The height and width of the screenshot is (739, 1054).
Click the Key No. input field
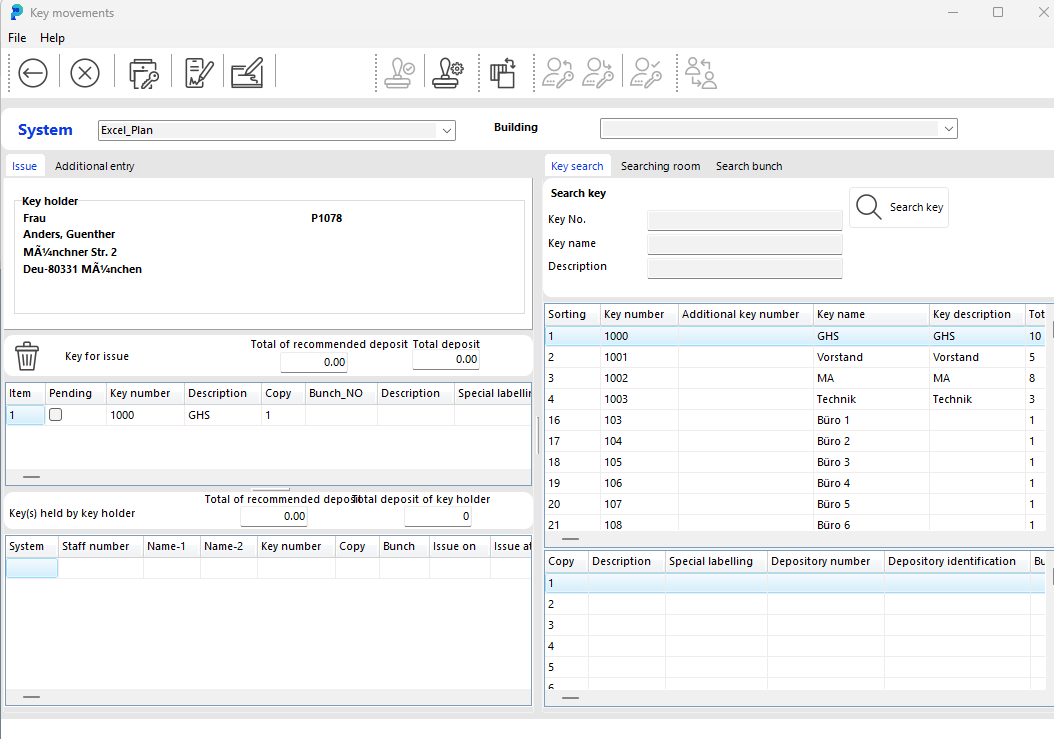744,220
